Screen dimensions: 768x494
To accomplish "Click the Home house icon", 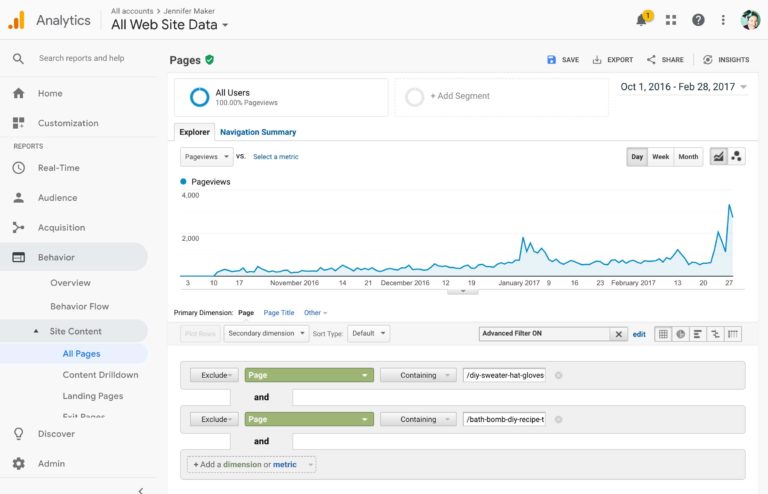I will [x=19, y=93].
